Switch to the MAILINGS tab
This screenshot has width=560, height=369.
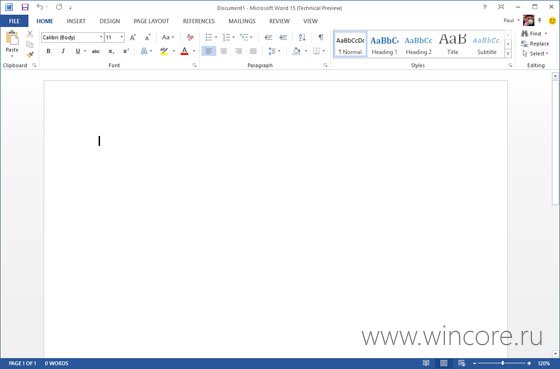tap(242, 21)
